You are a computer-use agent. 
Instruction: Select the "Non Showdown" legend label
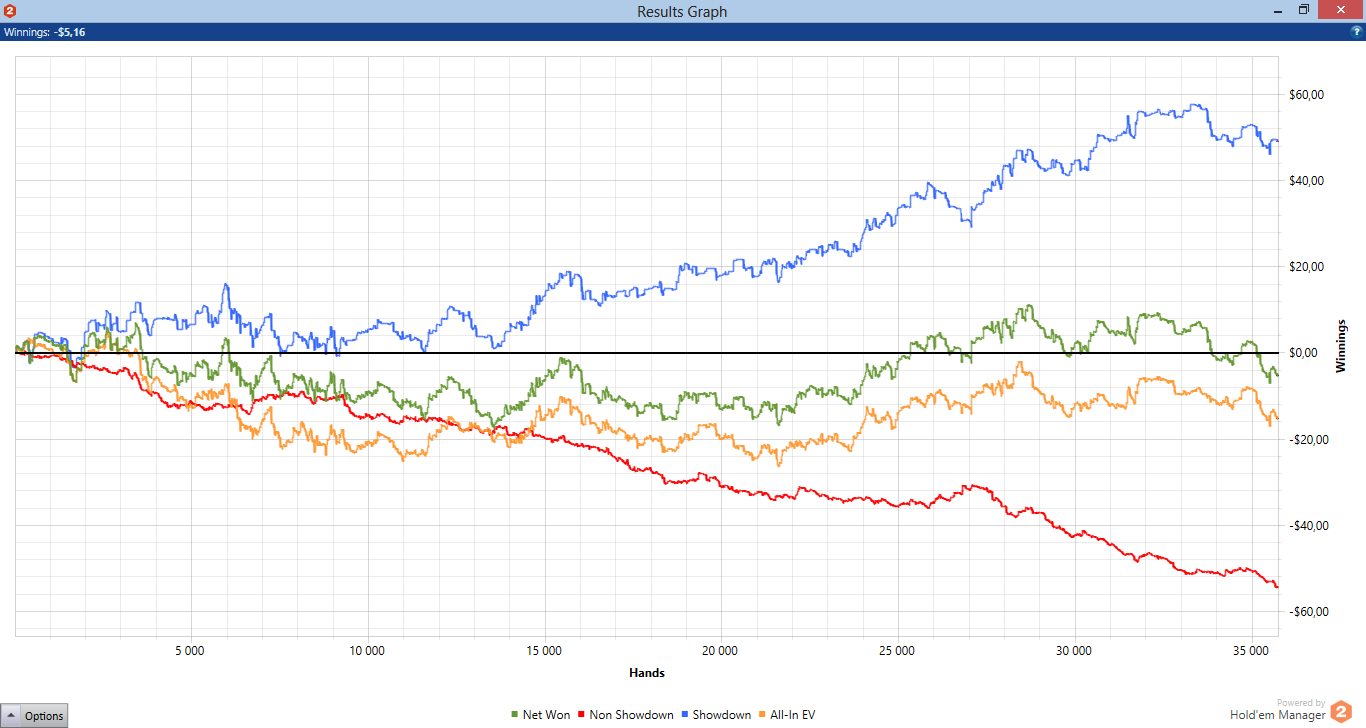click(632, 715)
